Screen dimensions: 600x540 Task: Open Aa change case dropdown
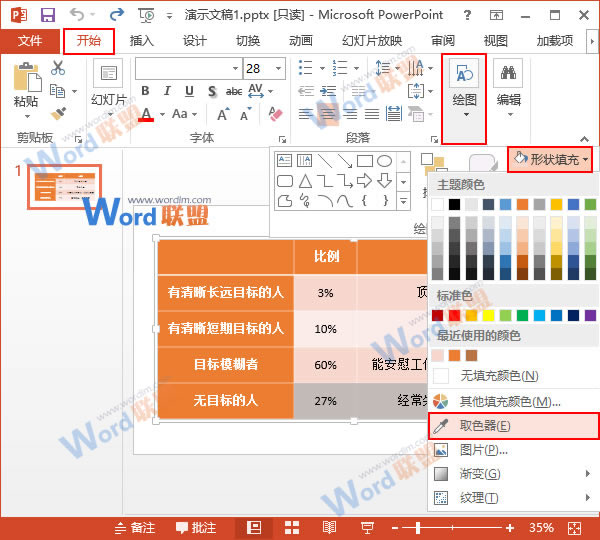coord(184,114)
